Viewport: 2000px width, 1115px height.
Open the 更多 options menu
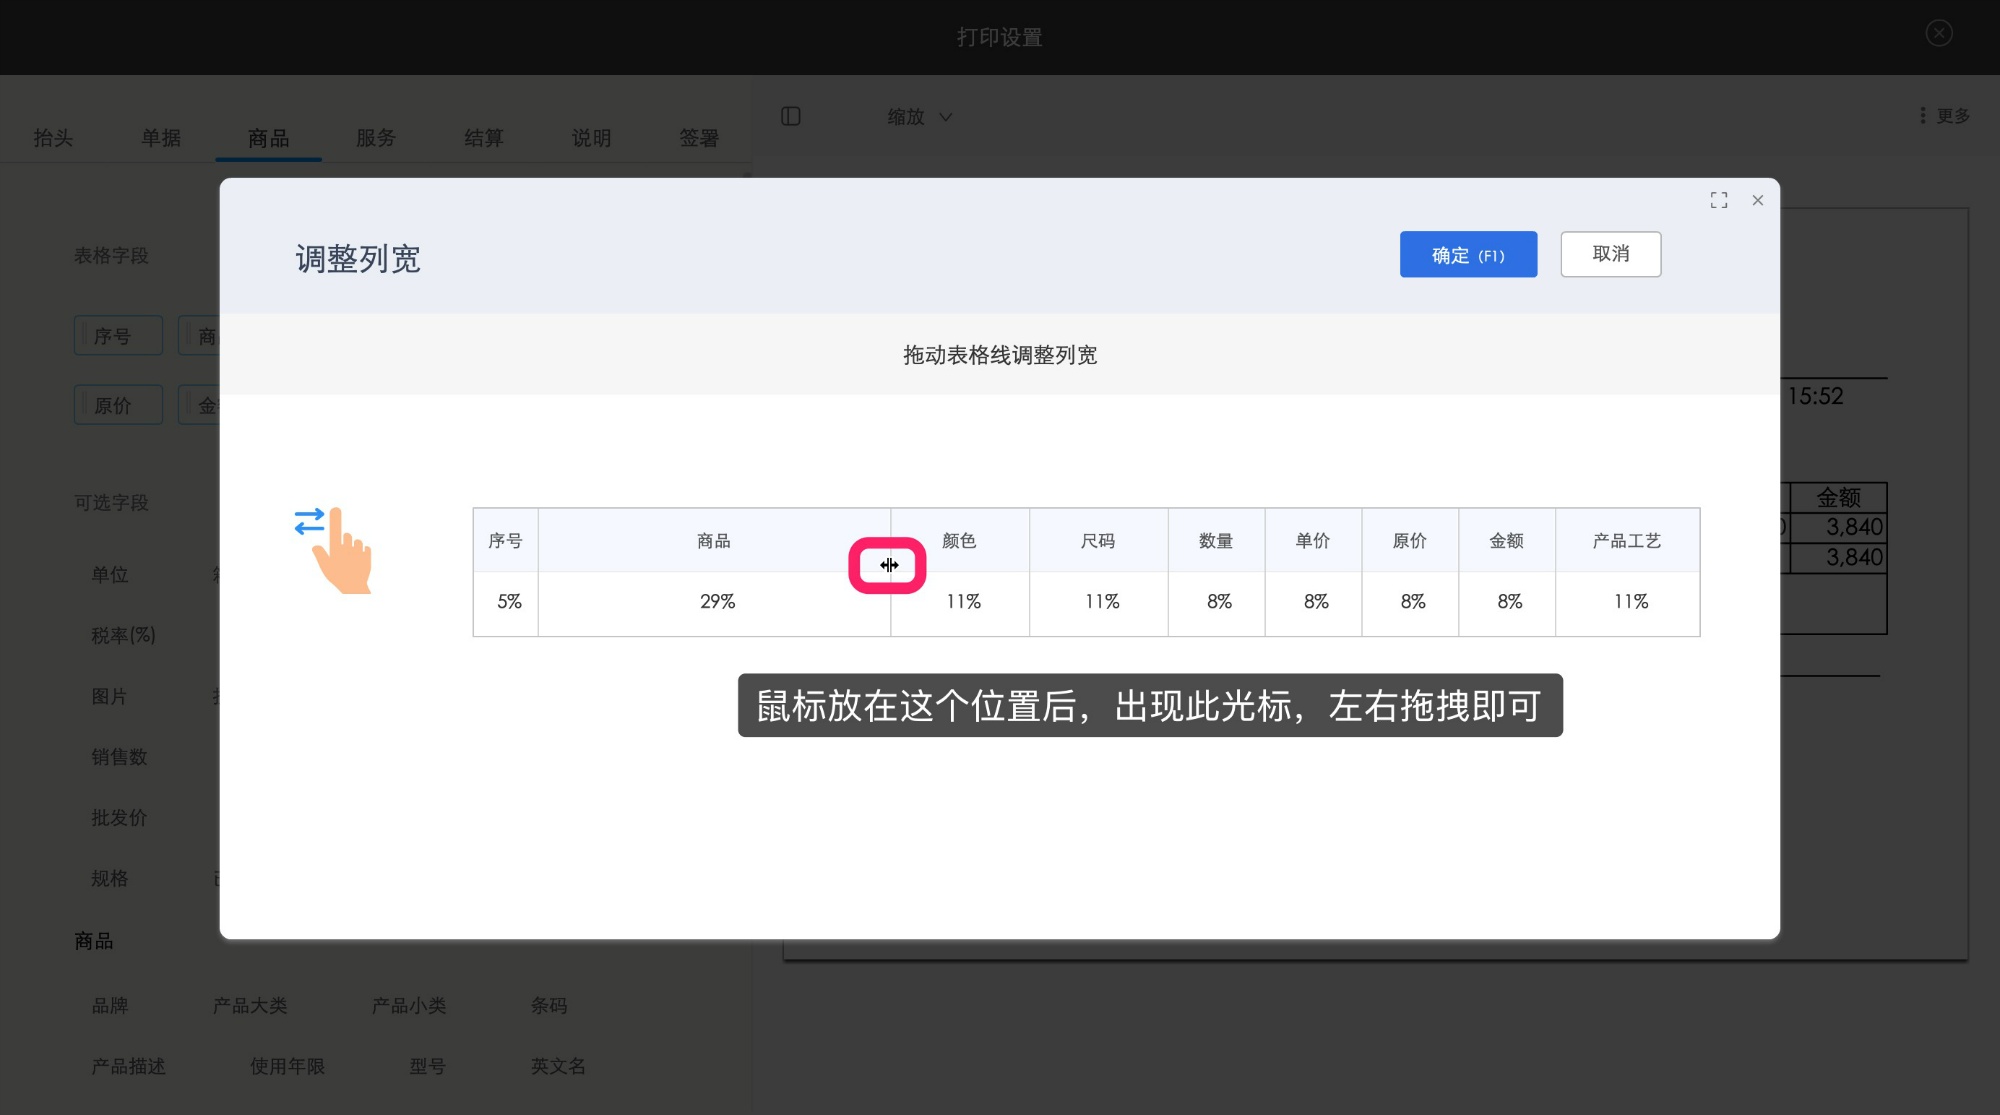pyautogui.click(x=1945, y=116)
